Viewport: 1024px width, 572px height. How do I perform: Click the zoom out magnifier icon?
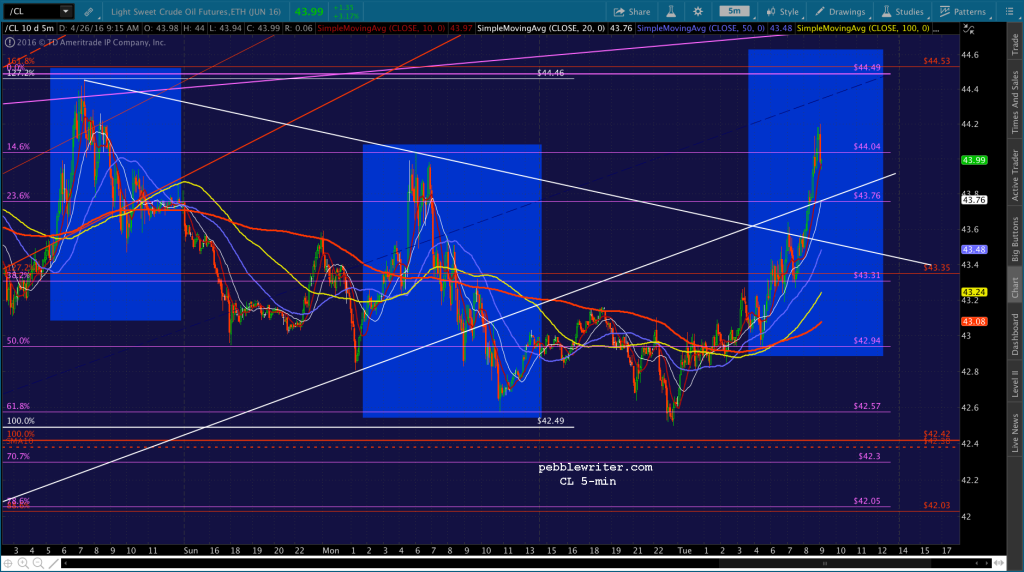point(38,563)
